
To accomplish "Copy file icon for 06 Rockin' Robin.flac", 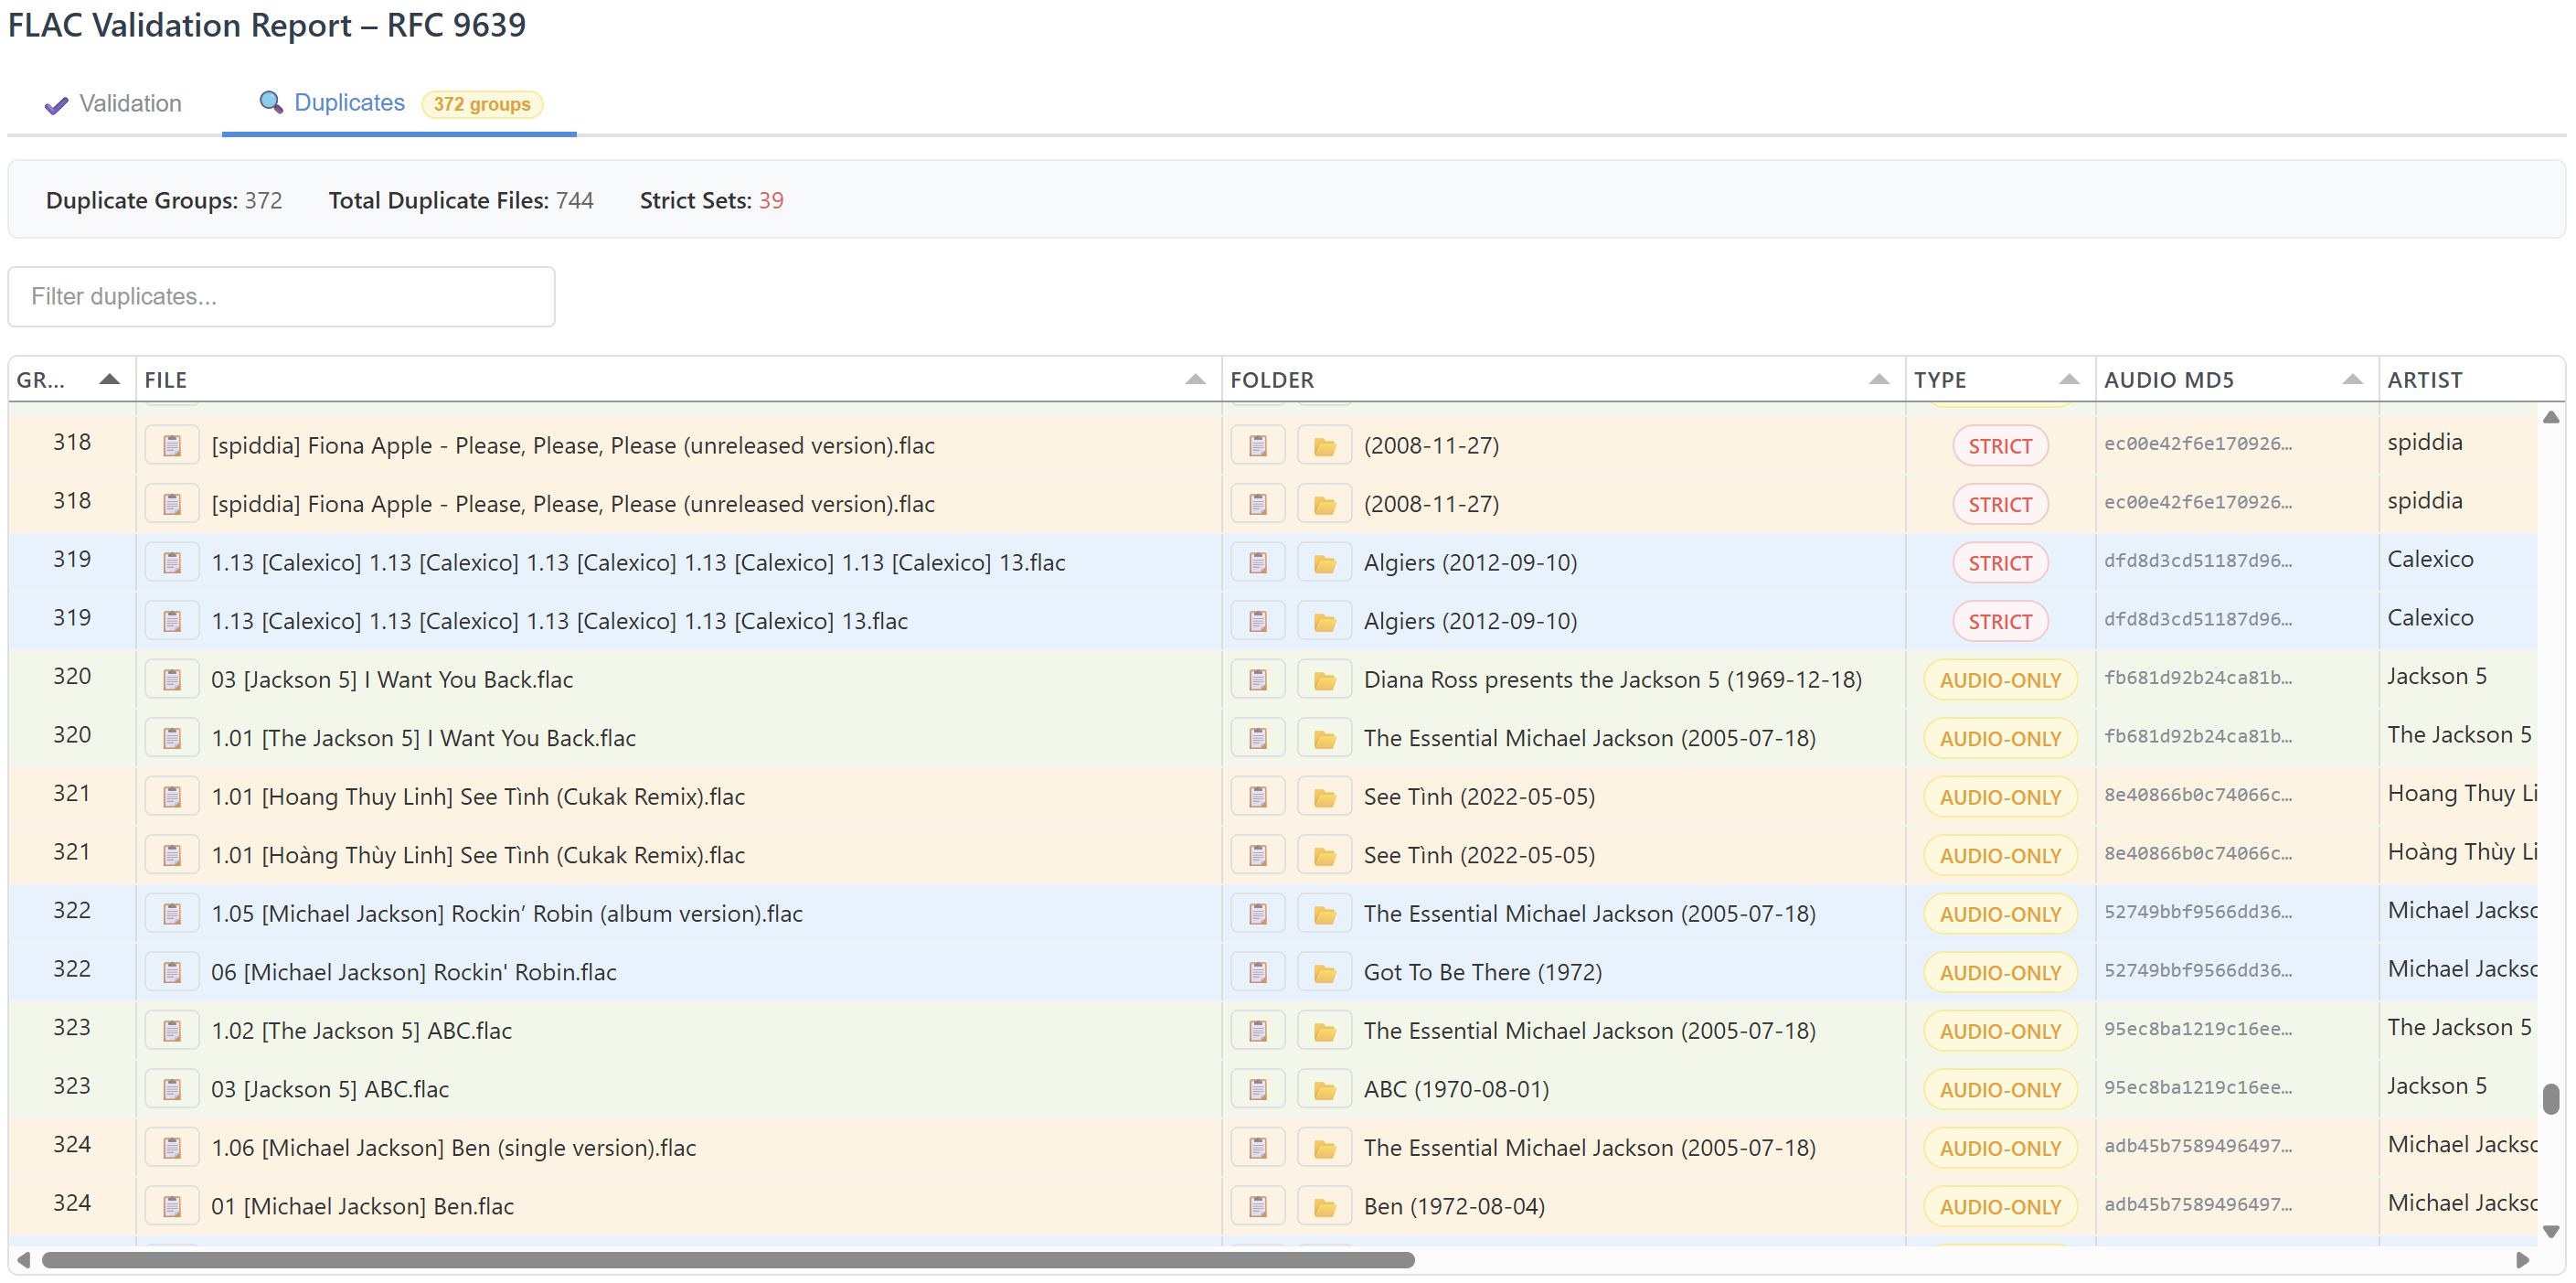I will point(172,972).
